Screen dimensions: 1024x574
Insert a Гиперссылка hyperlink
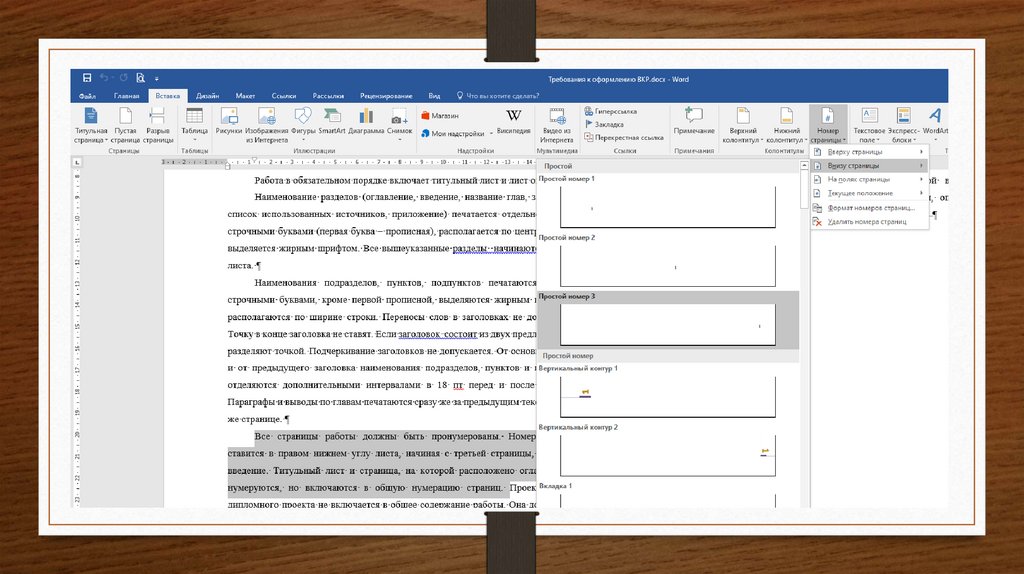pyautogui.click(x=611, y=112)
